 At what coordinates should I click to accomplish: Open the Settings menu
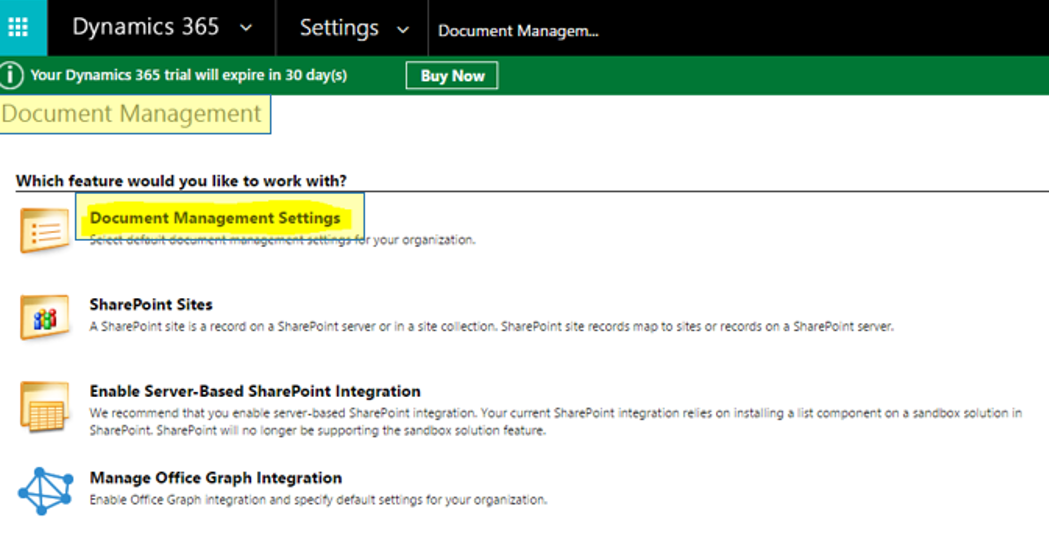coord(339,27)
